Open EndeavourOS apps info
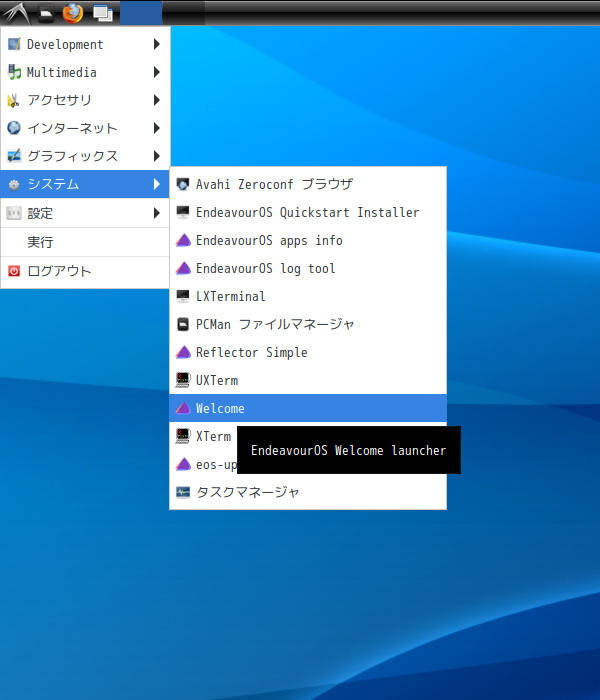Viewport: 600px width, 700px height. pyautogui.click(x=308, y=240)
